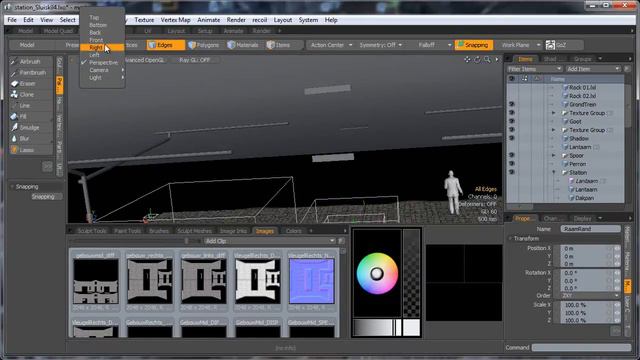Toggle visibility eye for Station group
This screenshot has height=360, width=640.
(511, 173)
